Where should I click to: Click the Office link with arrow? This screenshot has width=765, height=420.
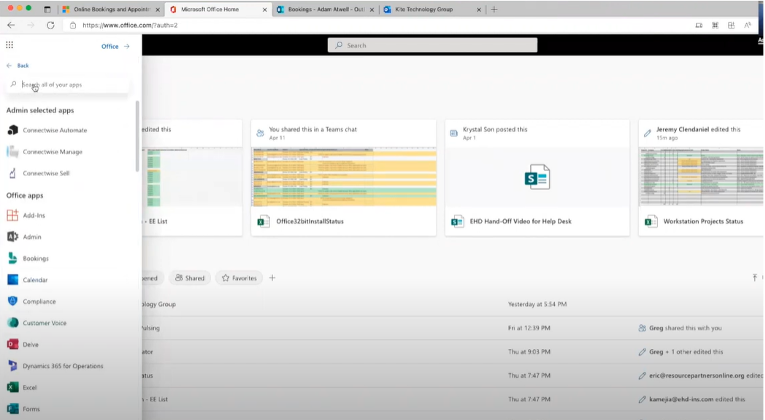pyautogui.click(x=115, y=46)
